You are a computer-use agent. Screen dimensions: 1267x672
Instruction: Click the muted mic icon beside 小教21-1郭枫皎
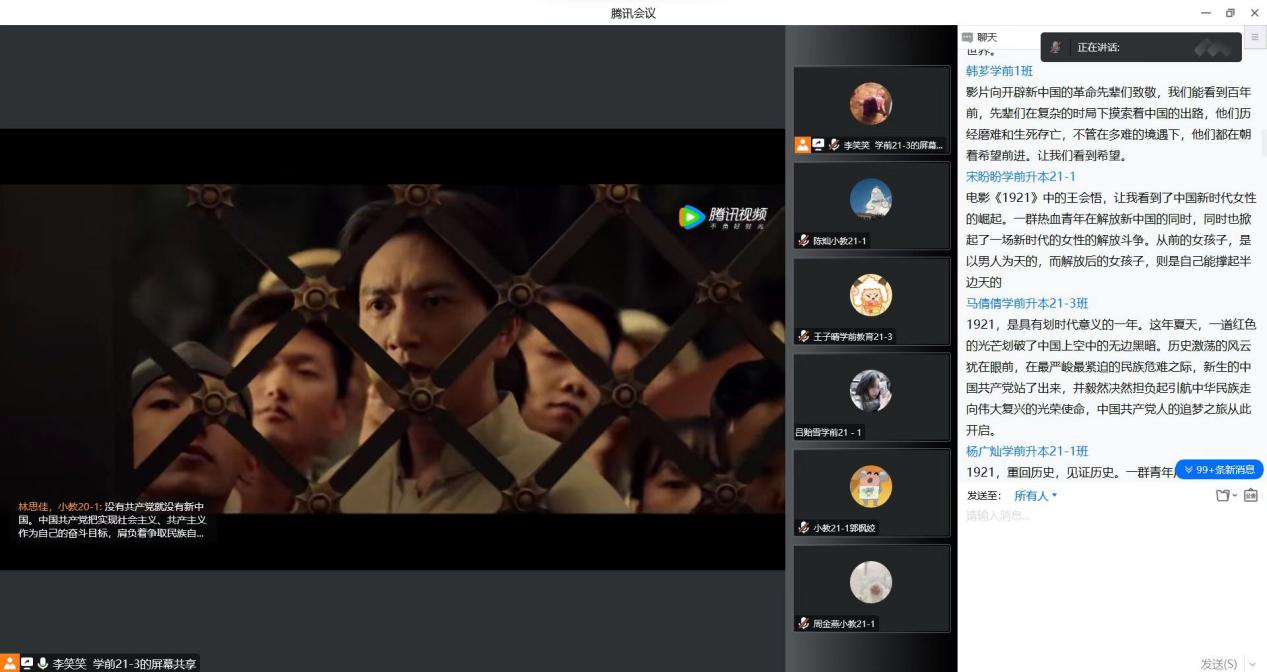point(804,528)
